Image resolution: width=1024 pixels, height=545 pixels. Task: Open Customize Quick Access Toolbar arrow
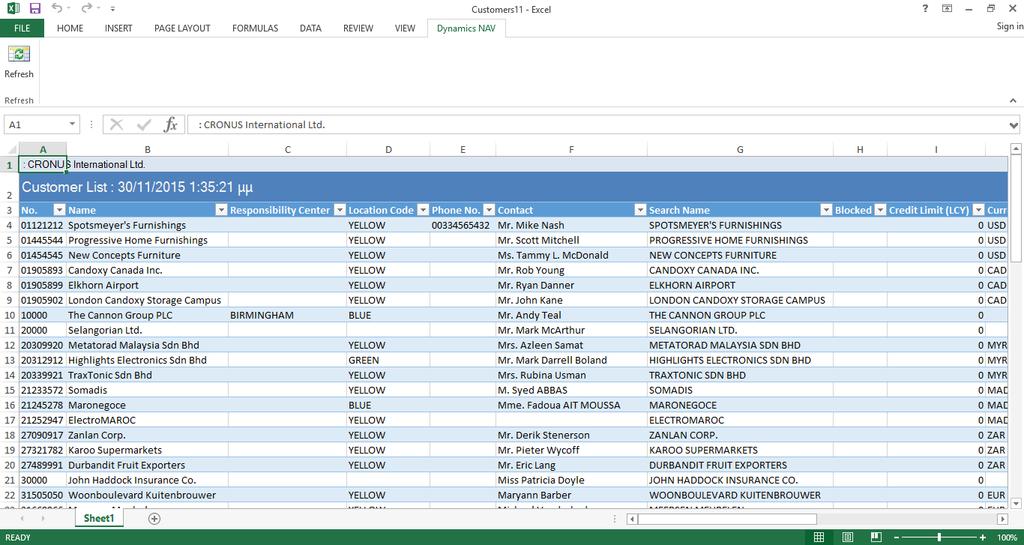click(x=112, y=9)
